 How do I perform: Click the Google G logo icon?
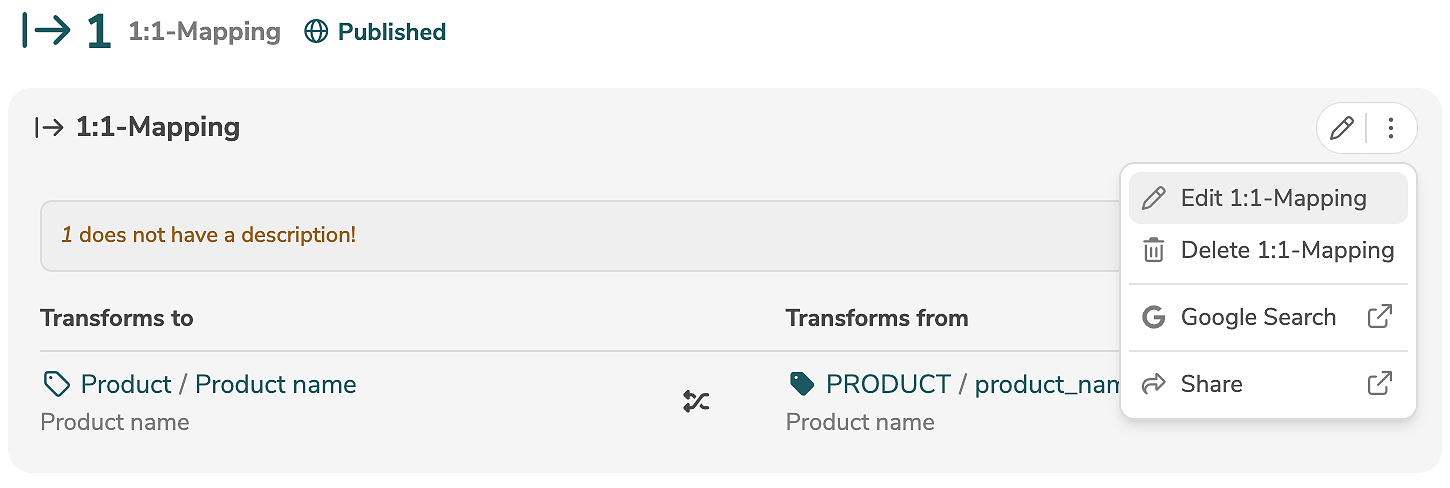click(x=1154, y=318)
